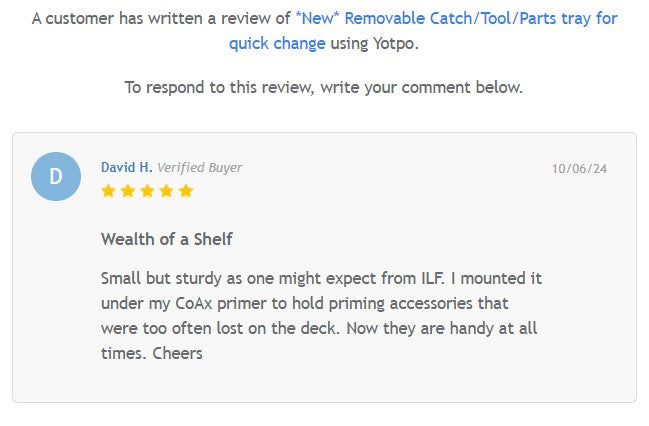Click the "Wealth of a Shelf" review title
This screenshot has height=426, width=649.
coord(167,239)
